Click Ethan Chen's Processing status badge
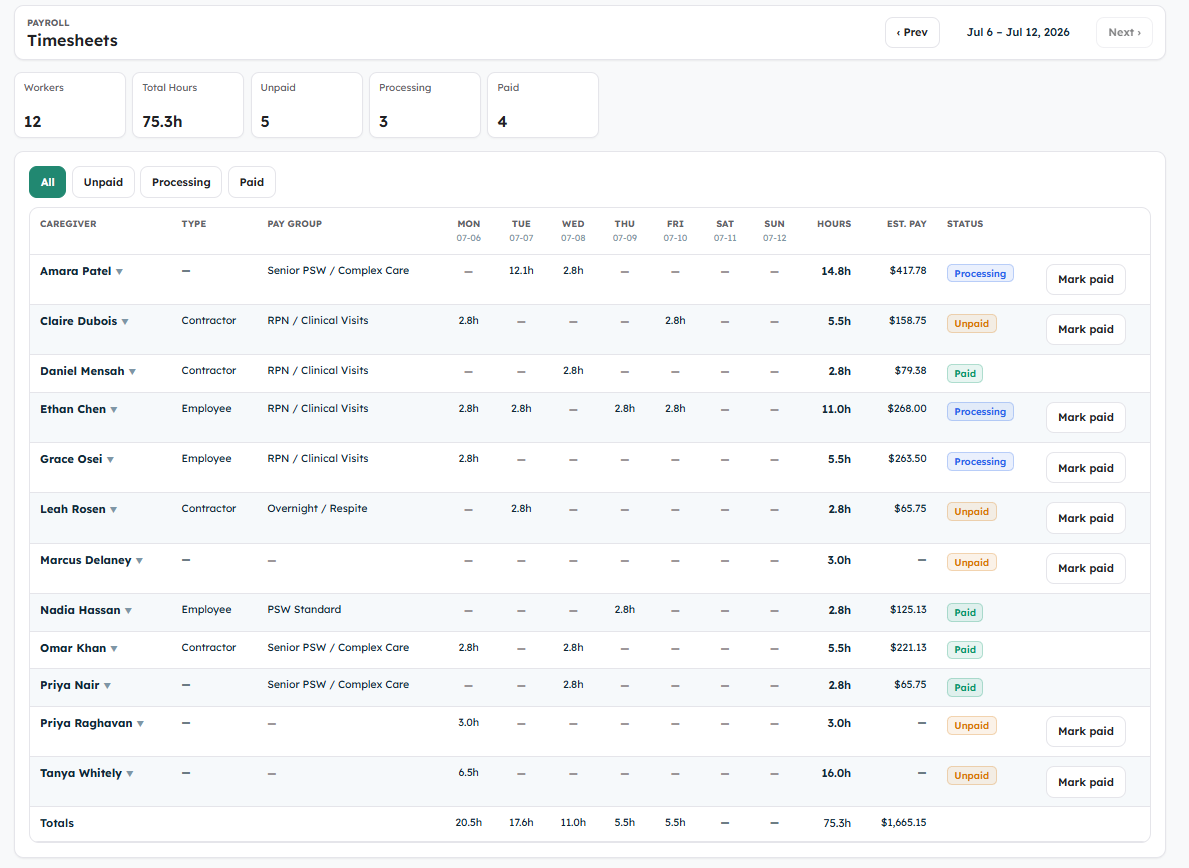The width and height of the screenshot is (1189, 868). pos(980,412)
